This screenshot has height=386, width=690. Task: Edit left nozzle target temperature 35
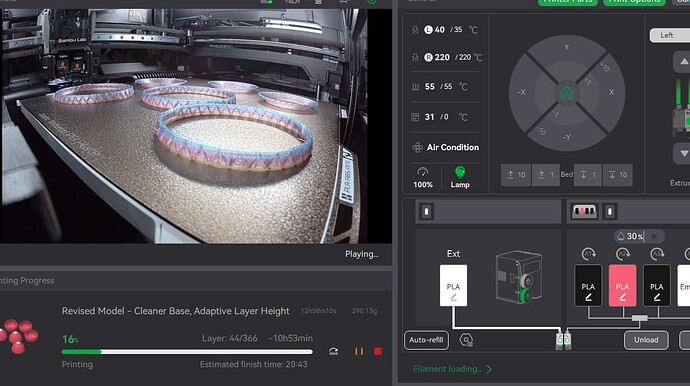458,29
